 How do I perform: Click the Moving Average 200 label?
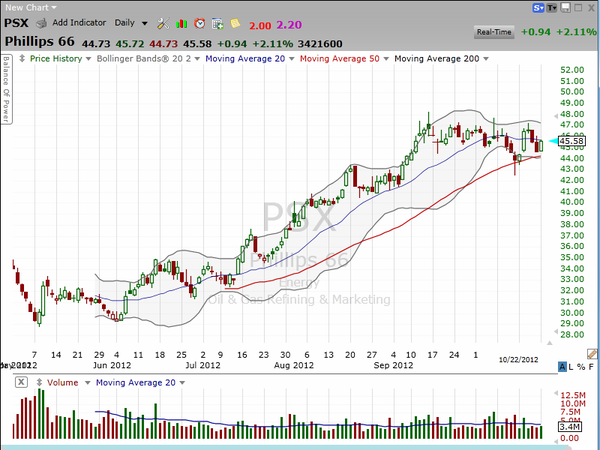437,59
